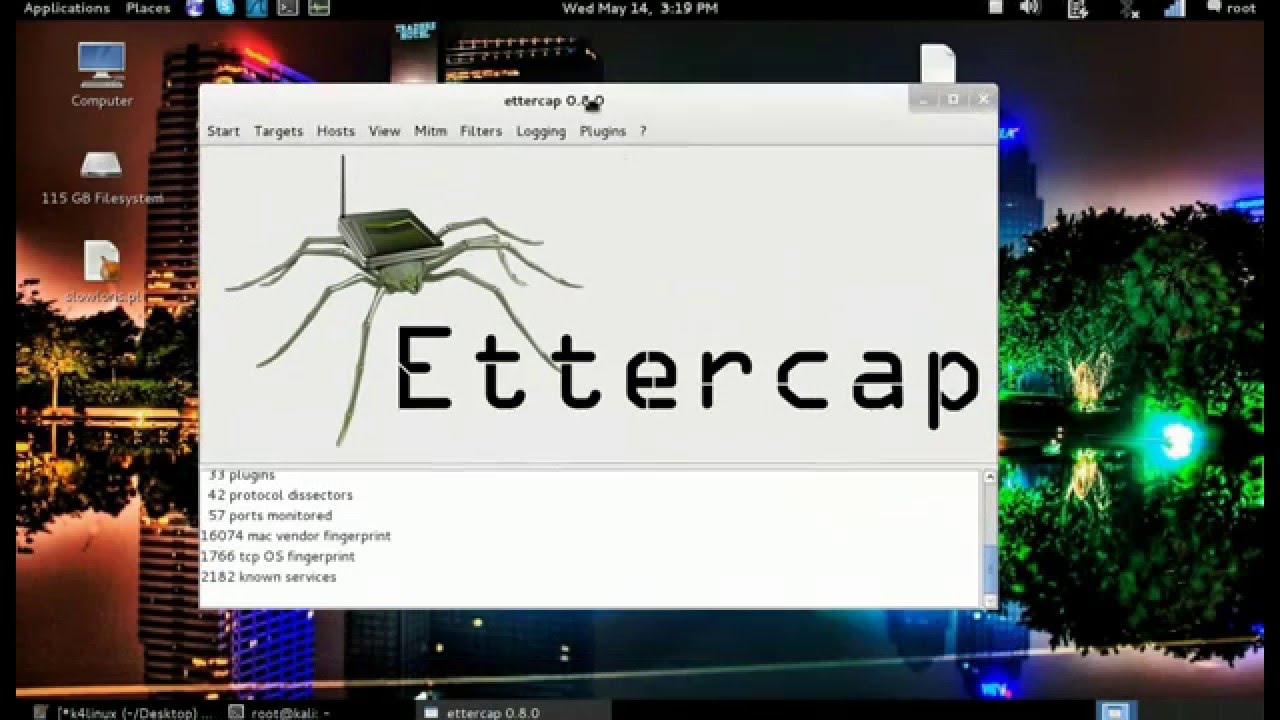Click the white square tray icon
This screenshot has width=1280, height=720.
(995, 8)
